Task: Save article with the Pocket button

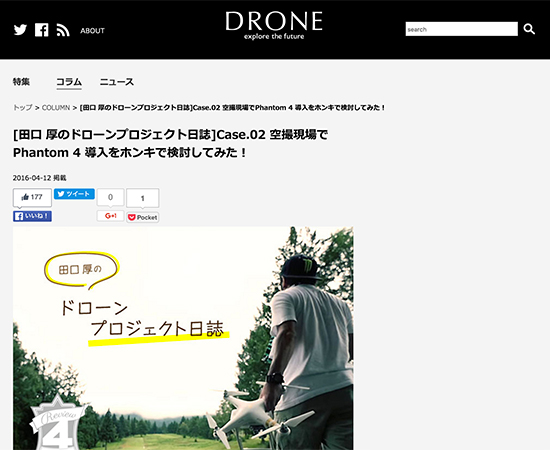Action: [x=143, y=217]
